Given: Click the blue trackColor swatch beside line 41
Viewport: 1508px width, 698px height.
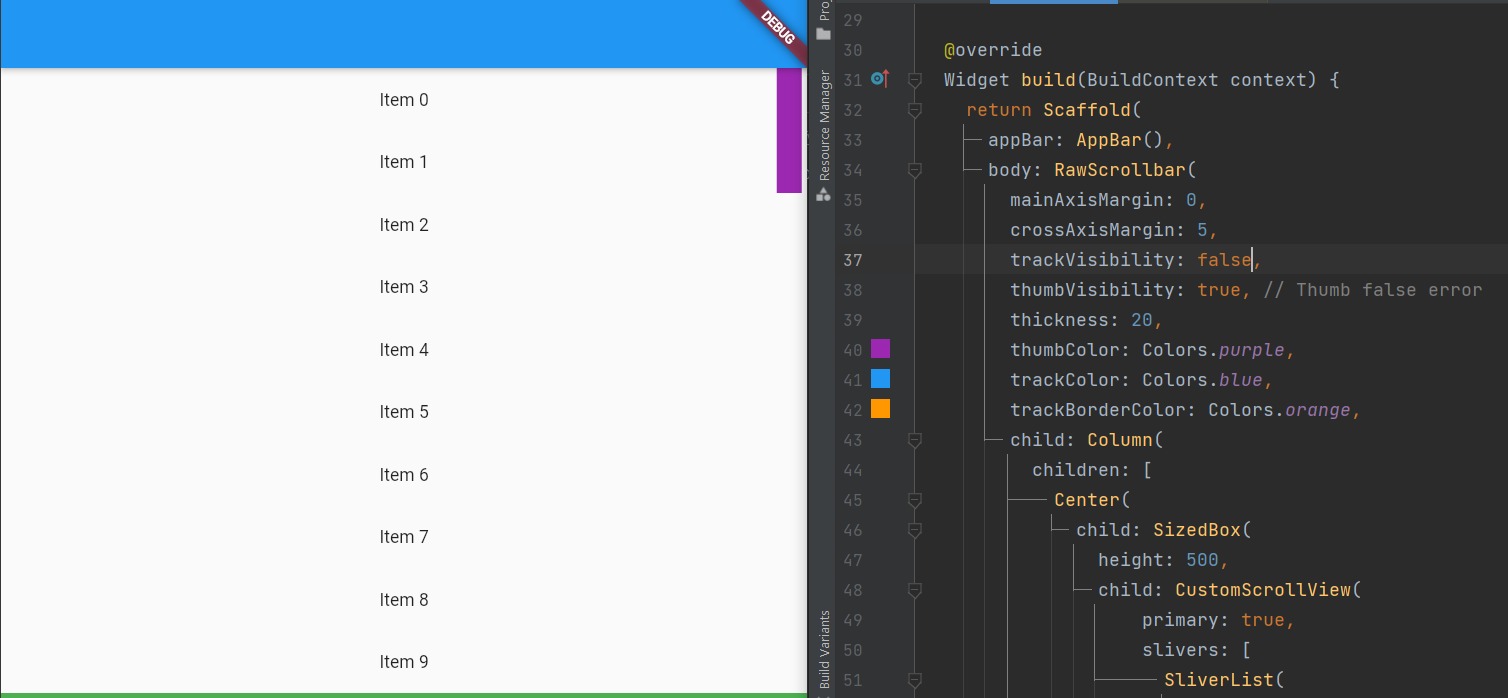Looking at the screenshot, I should coord(881,378).
